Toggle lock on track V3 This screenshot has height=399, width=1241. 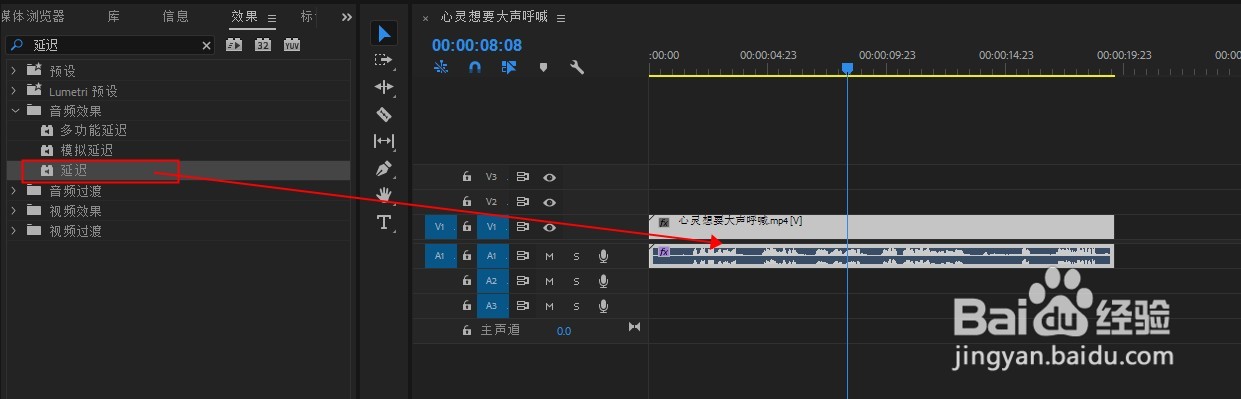click(x=466, y=177)
